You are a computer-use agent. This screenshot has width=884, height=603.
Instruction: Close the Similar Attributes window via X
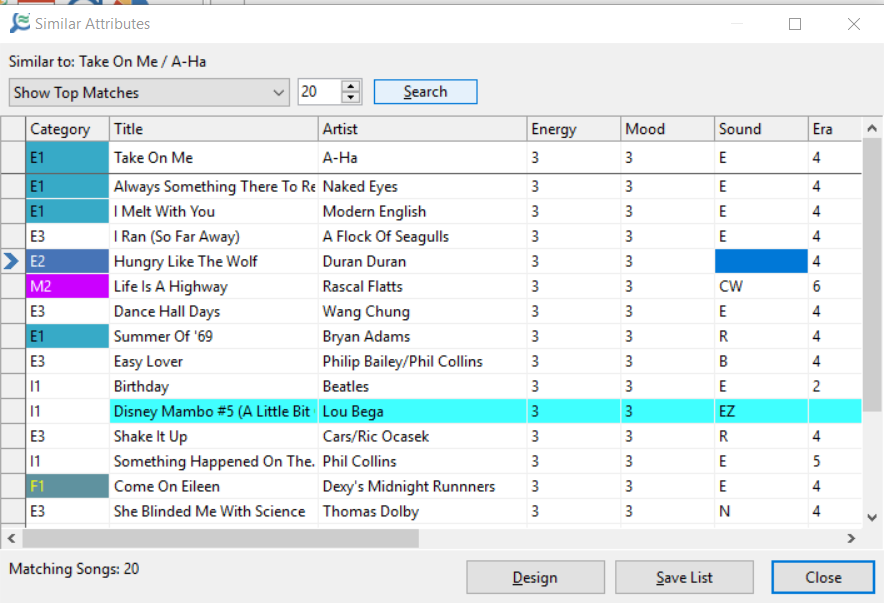point(854,24)
